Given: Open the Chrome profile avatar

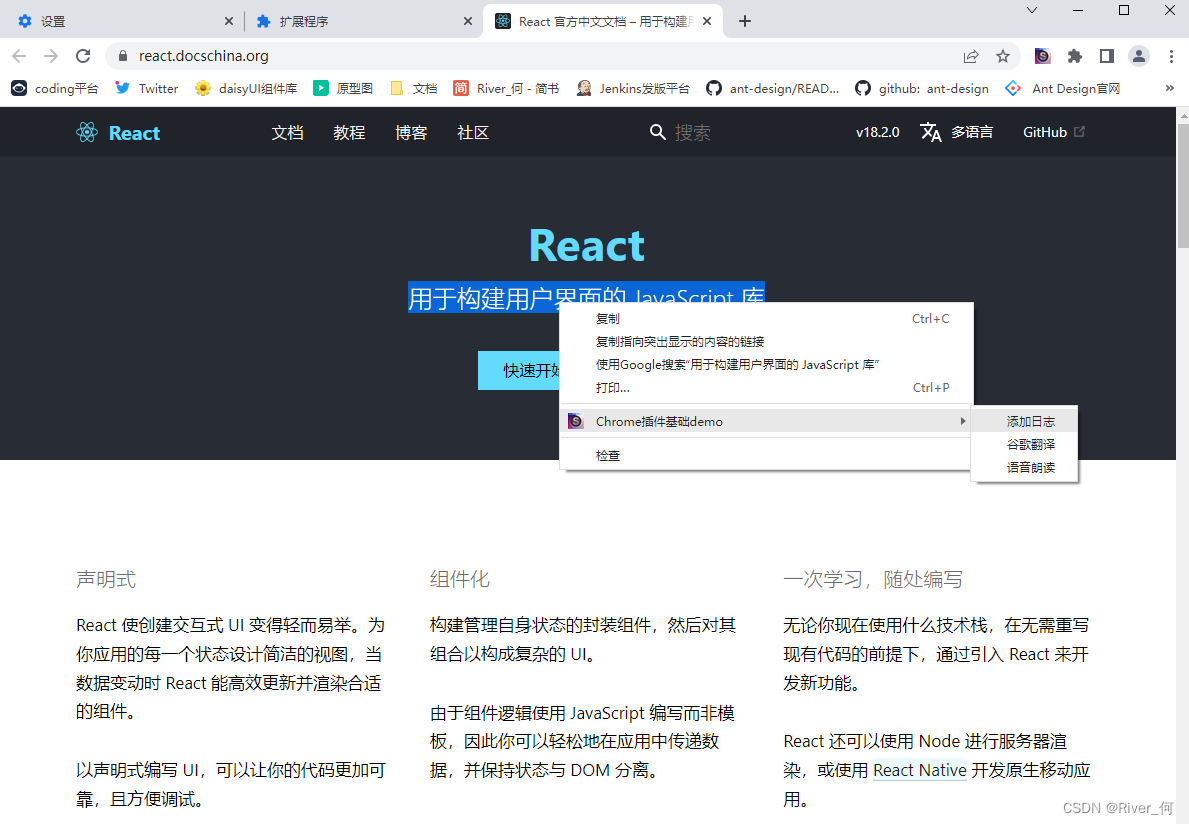Looking at the screenshot, I should pos(1138,56).
